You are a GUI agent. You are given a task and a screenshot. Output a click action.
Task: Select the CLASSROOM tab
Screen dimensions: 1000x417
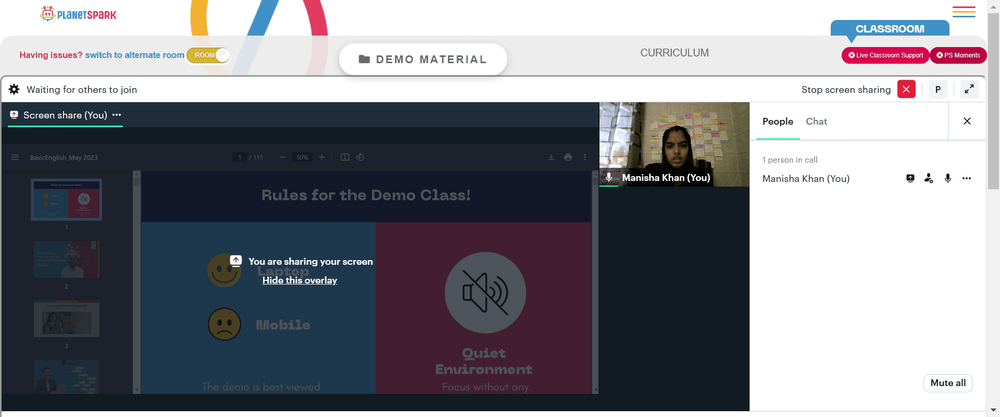(x=890, y=29)
